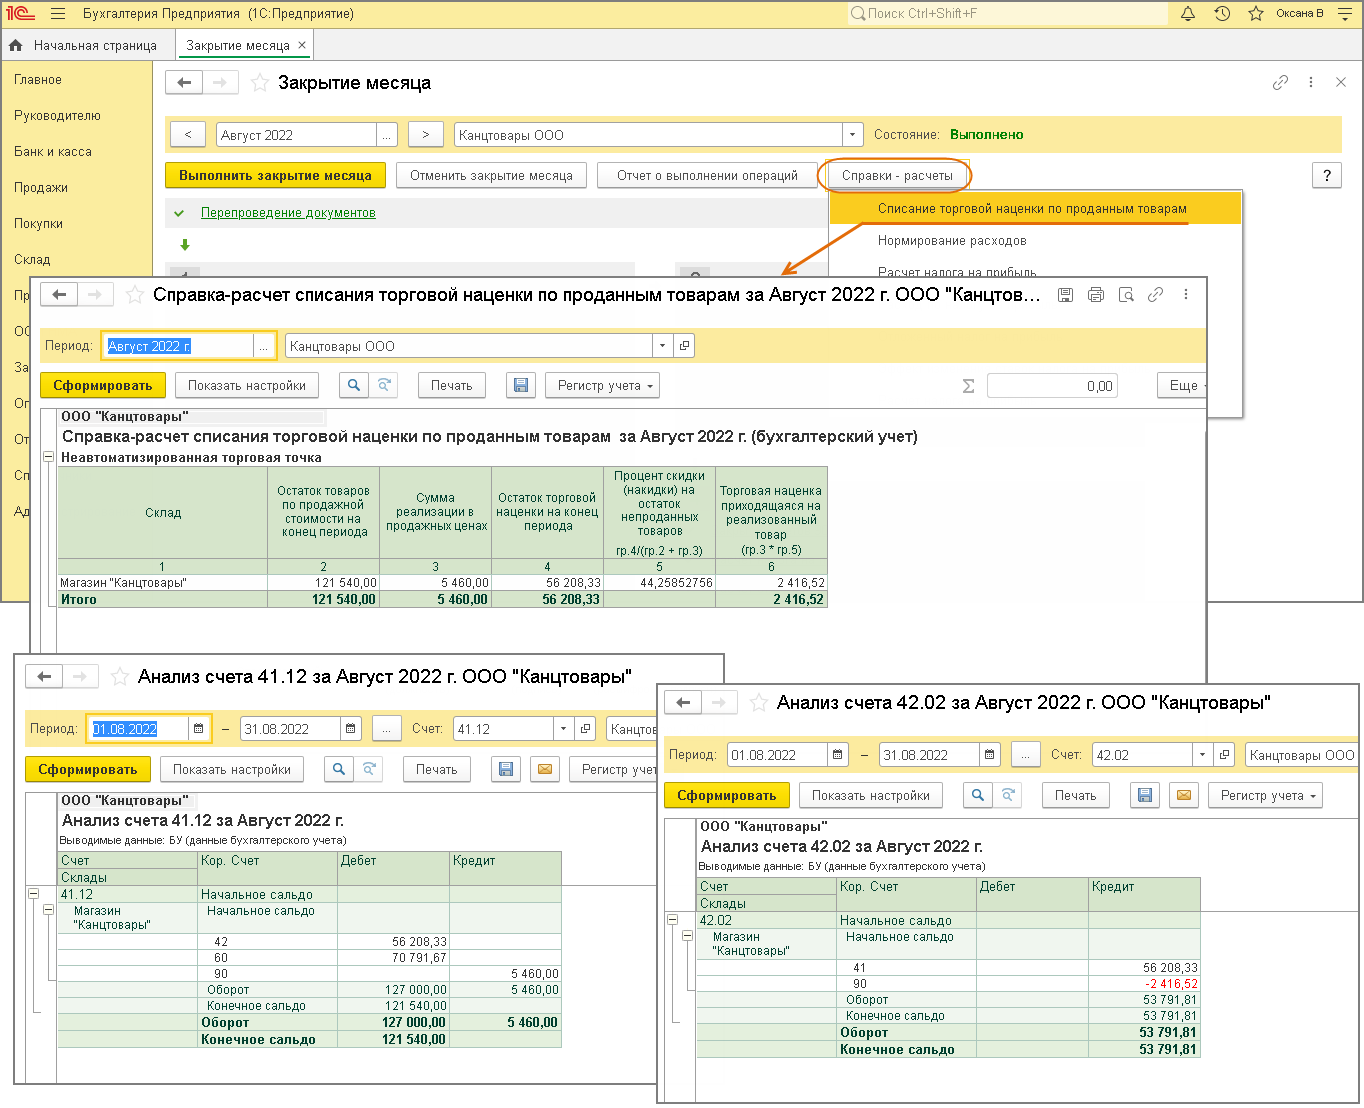Click Выполнить закрытие месяца button

click(275, 175)
